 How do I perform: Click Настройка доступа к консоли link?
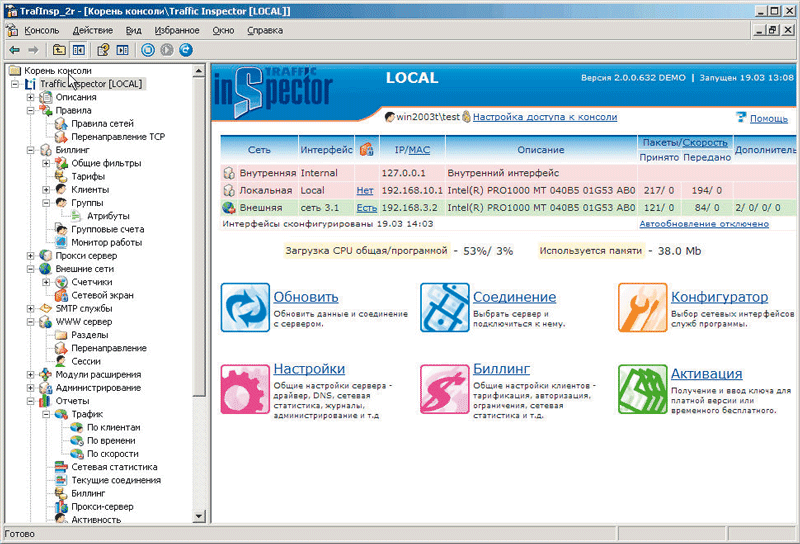point(545,117)
